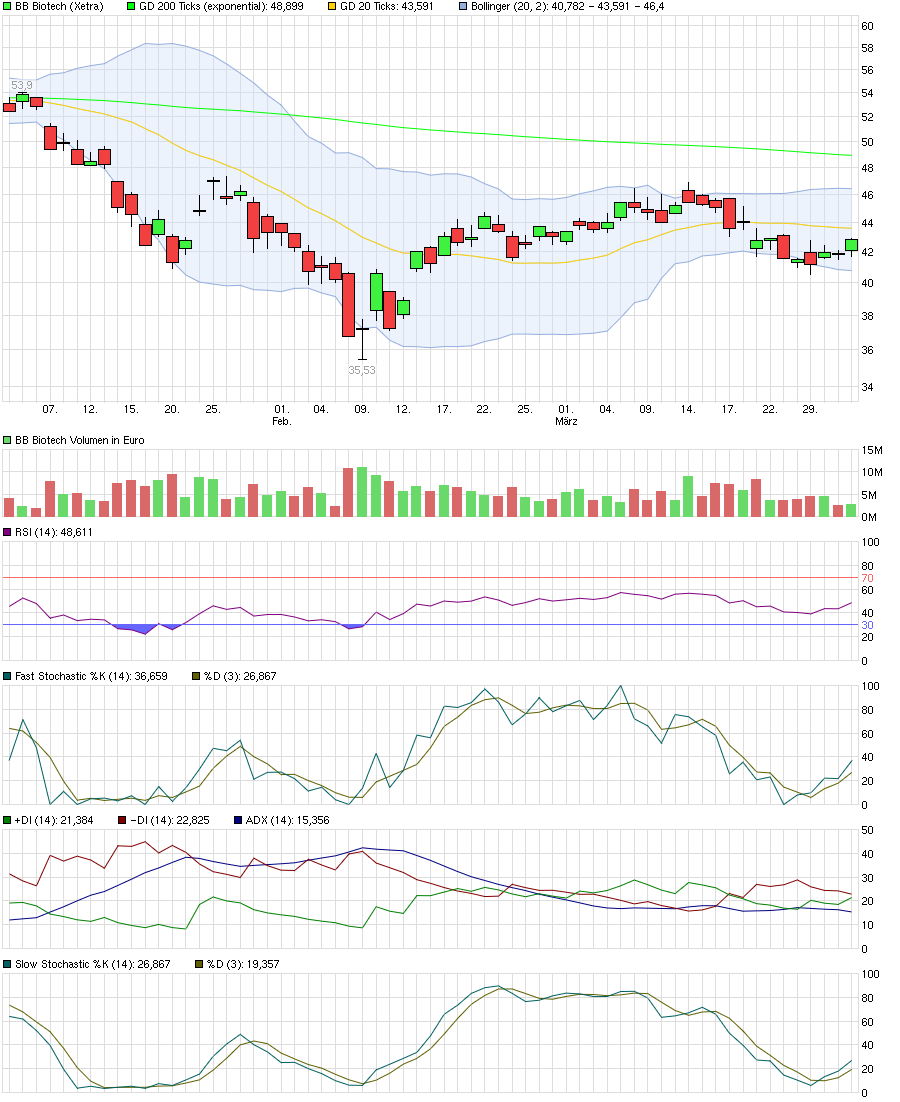
Task: Select the 'BB Biotech (Xetra)' chart title
Action: pyautogui.click(x=59, y=6)
